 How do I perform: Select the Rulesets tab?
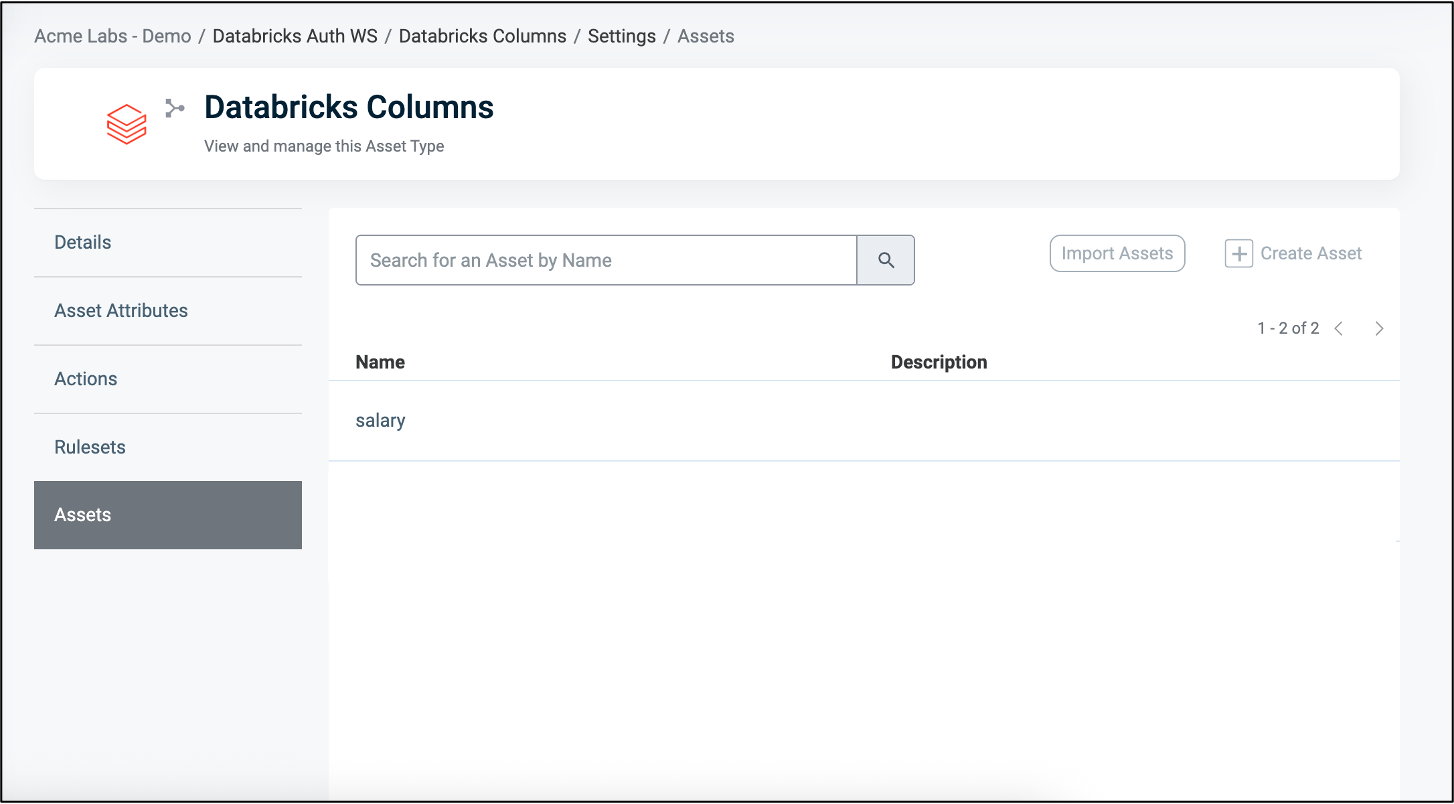pos(168,447)
